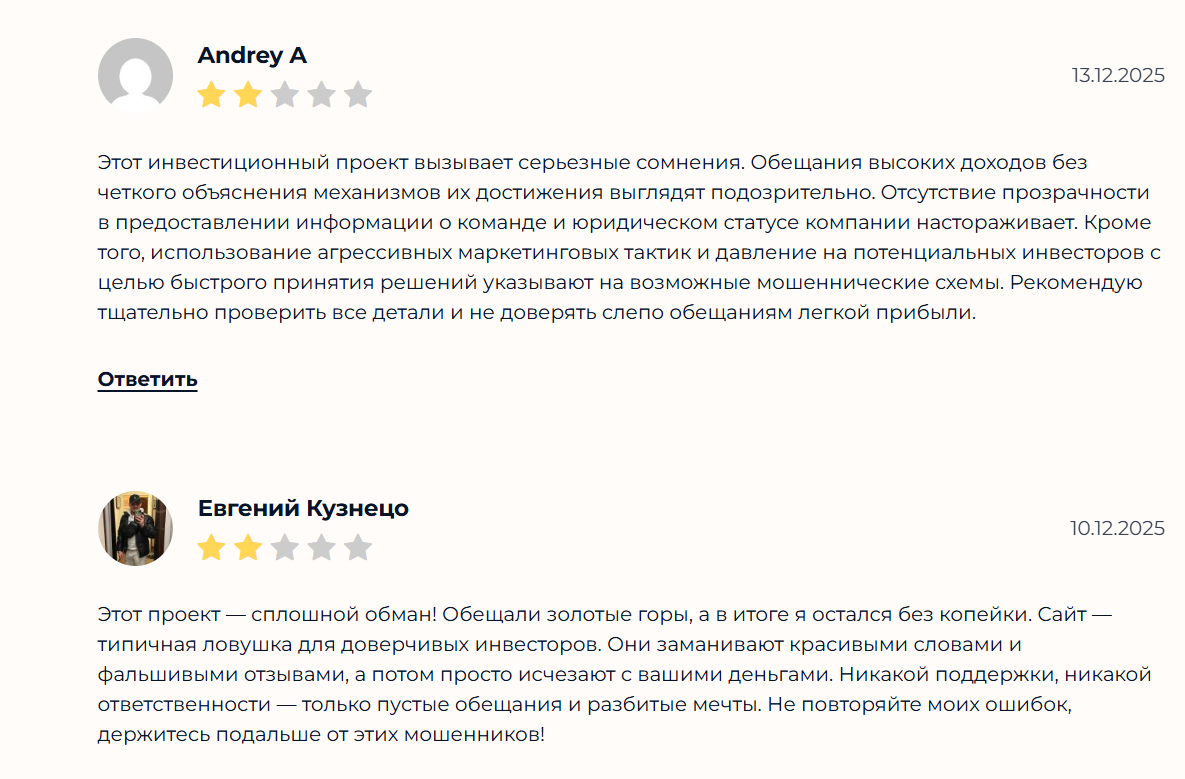Image resolution: width=1185 pixels, height=779 pixels.
Task: Click second star in Евгений Кузнецо's rating
Action: [248, 548]
